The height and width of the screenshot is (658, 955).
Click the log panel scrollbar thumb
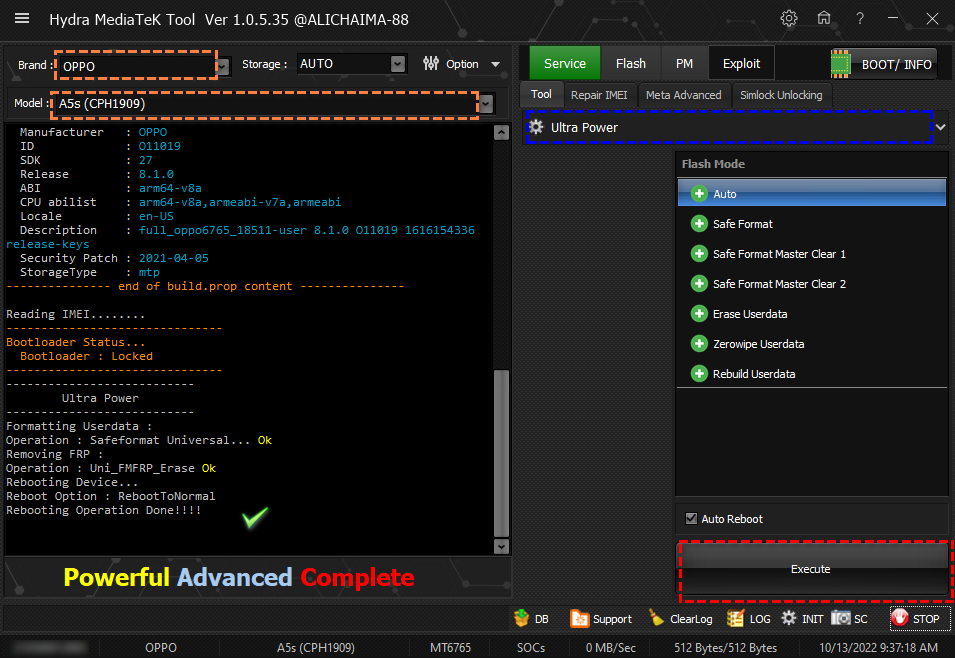pos(501,453)
